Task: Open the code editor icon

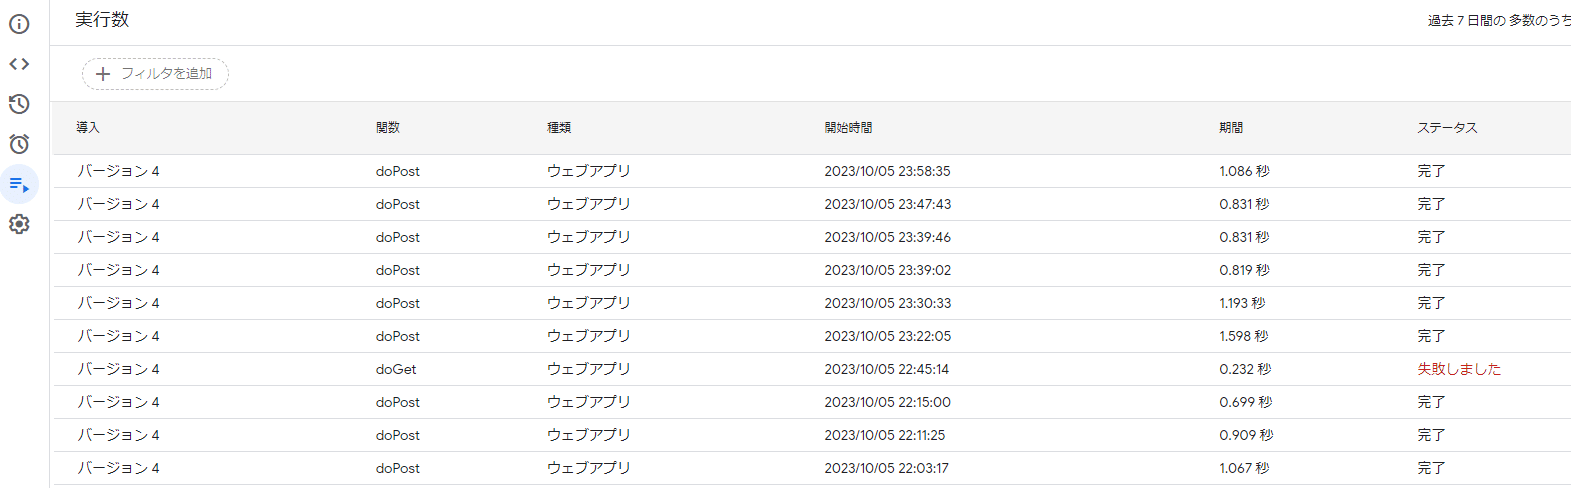Action: coord(19,64)
